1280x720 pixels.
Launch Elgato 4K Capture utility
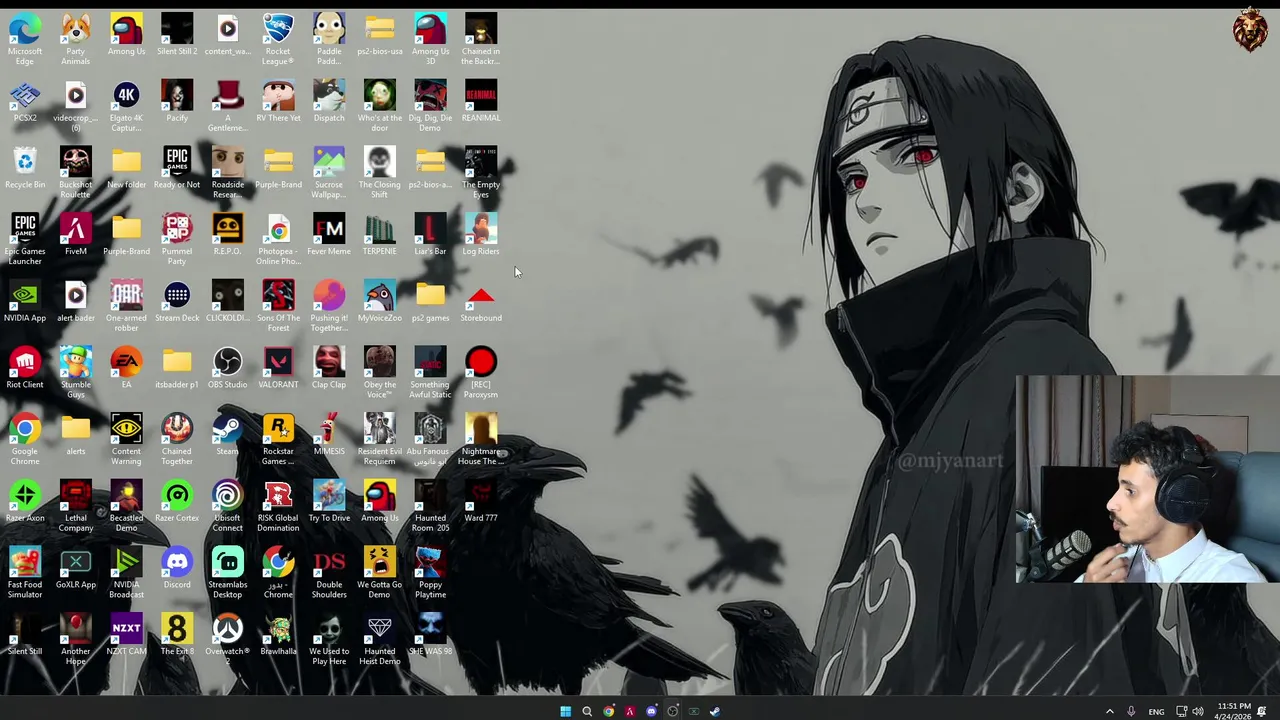pos(126,107)
